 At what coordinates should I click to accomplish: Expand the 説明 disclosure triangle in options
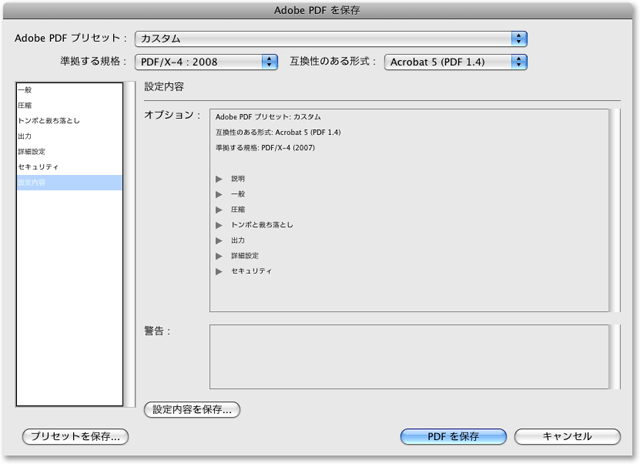click(218, 179)
